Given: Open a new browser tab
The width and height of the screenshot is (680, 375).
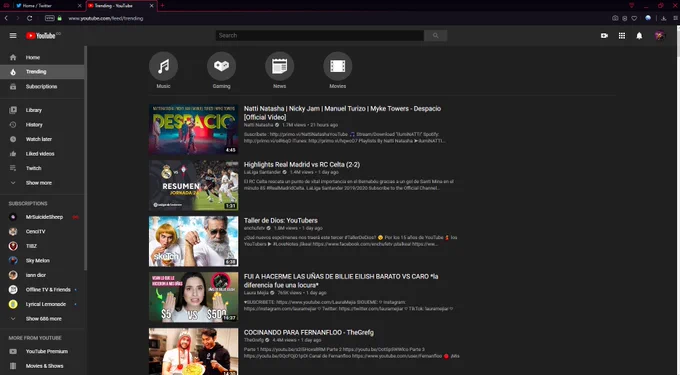Looking at the screenshot, I should [x=162, y=6].
